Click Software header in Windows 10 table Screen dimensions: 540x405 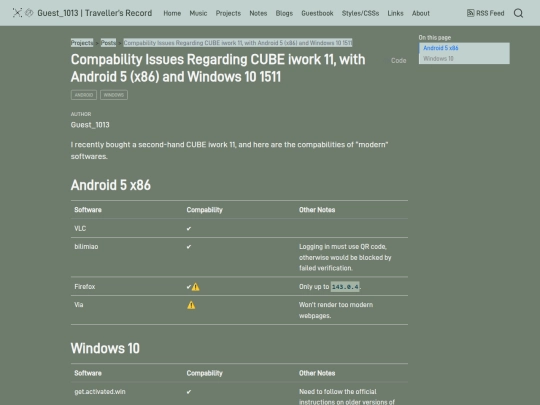pos(88,373)
